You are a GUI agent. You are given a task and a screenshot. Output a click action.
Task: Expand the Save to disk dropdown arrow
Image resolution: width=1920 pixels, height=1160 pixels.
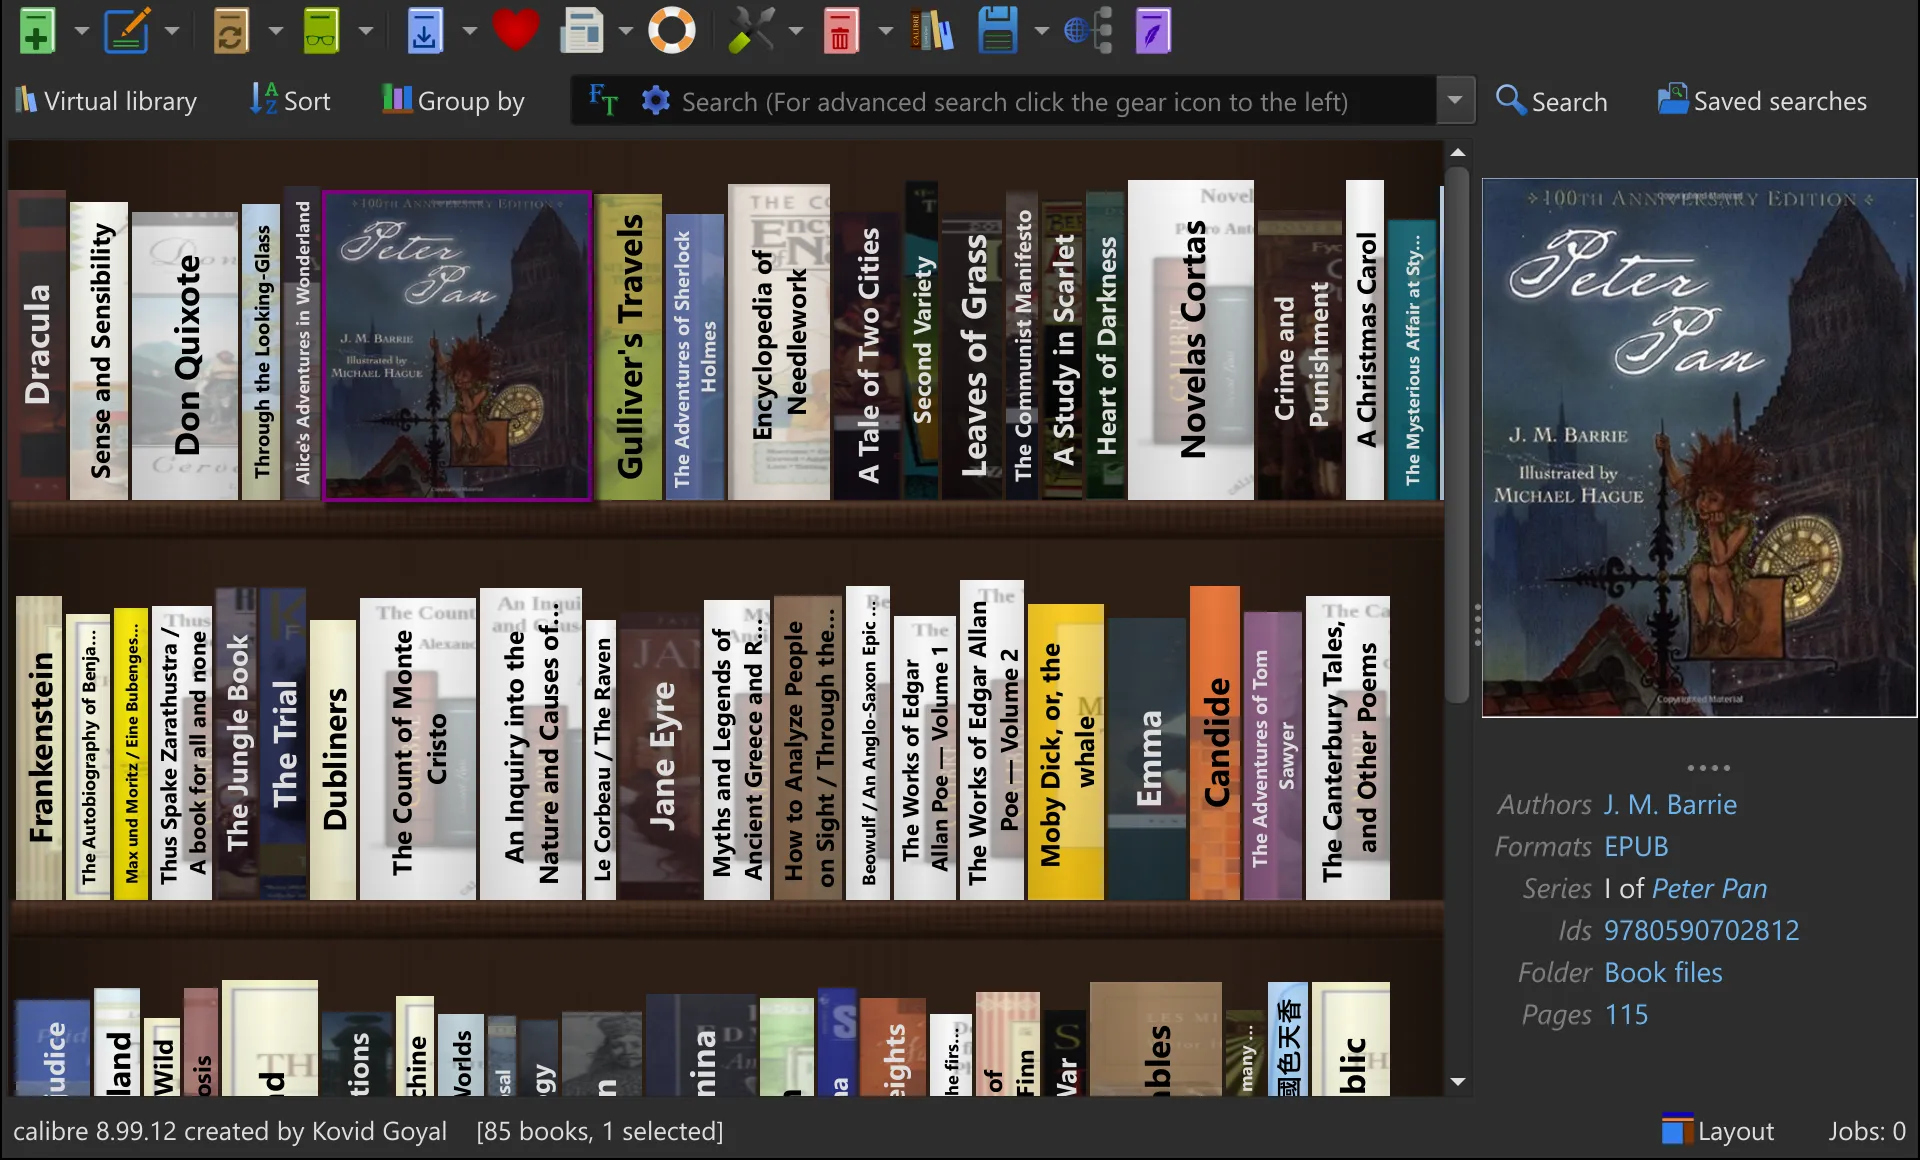(x=1041, y=30)
